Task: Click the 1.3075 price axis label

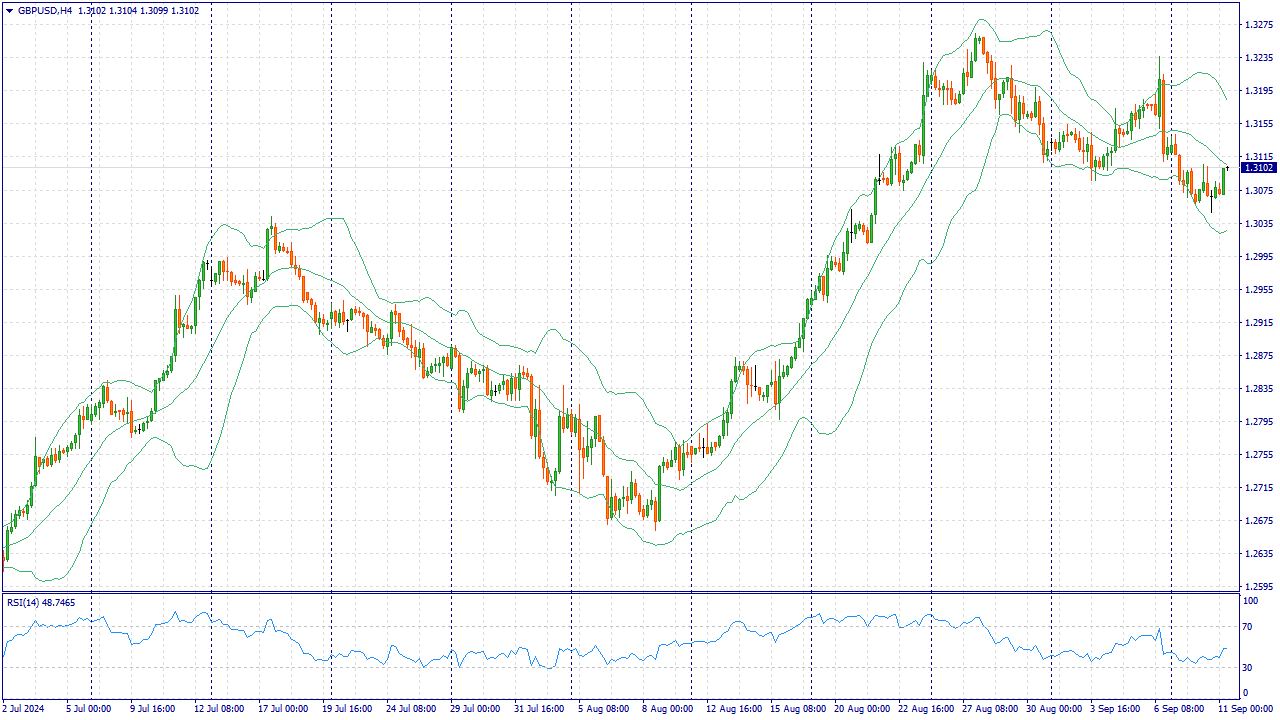Action: (x=1257, y=190)
